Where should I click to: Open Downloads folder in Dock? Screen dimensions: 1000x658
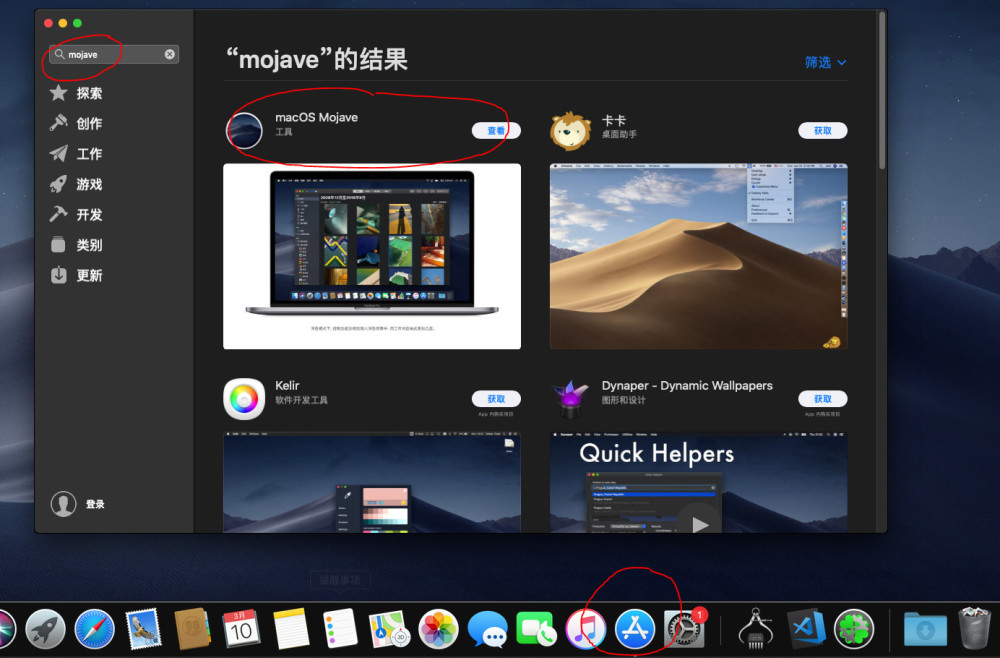click(x=925, y=629)
